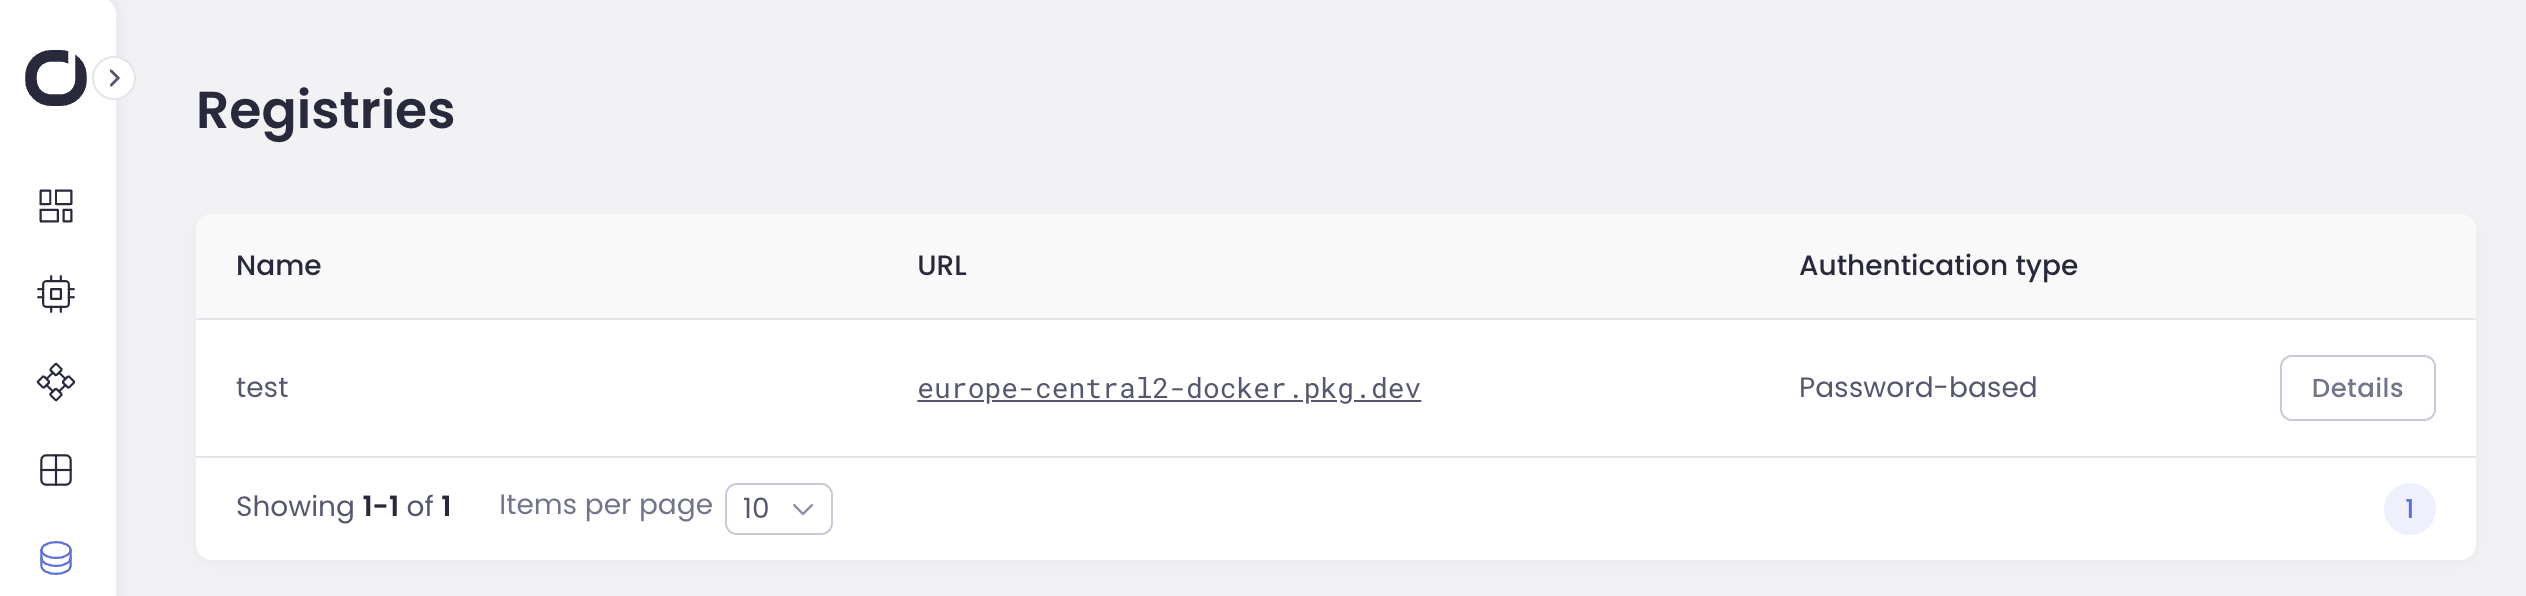Image resolution: width=2526 pixels, height=596 pixels.
Task: Open the dashboard icon in the sidebar
Action: point(56,206)
